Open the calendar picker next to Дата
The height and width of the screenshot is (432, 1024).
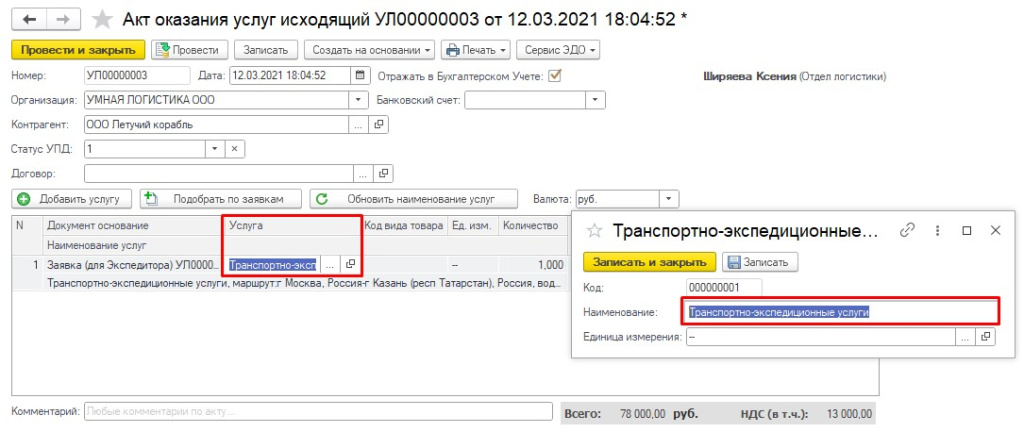(x=360, y=76)
